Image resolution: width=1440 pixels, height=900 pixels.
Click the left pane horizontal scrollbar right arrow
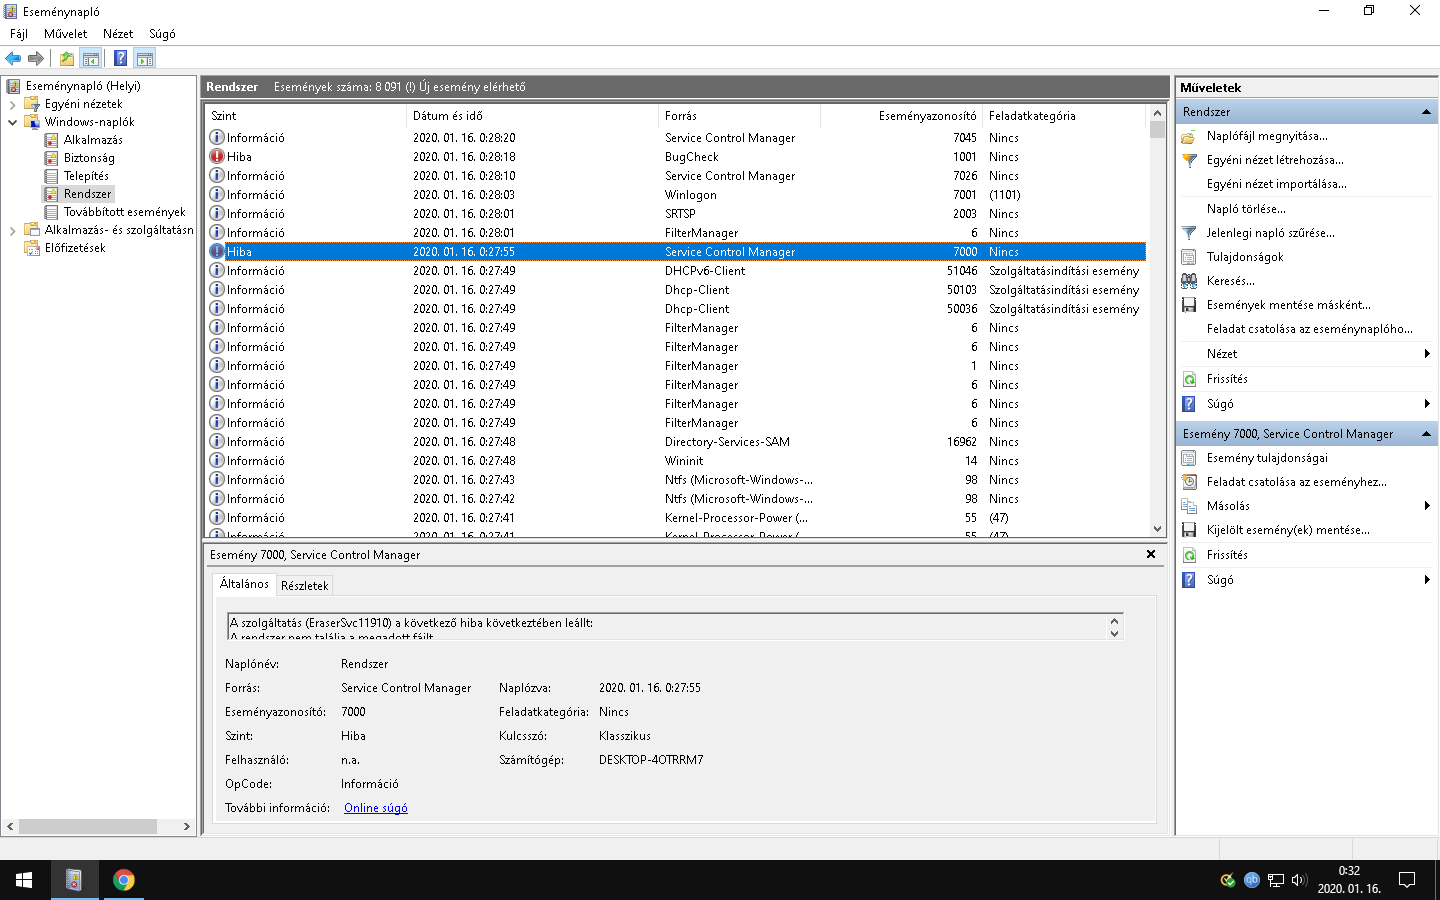186,827
